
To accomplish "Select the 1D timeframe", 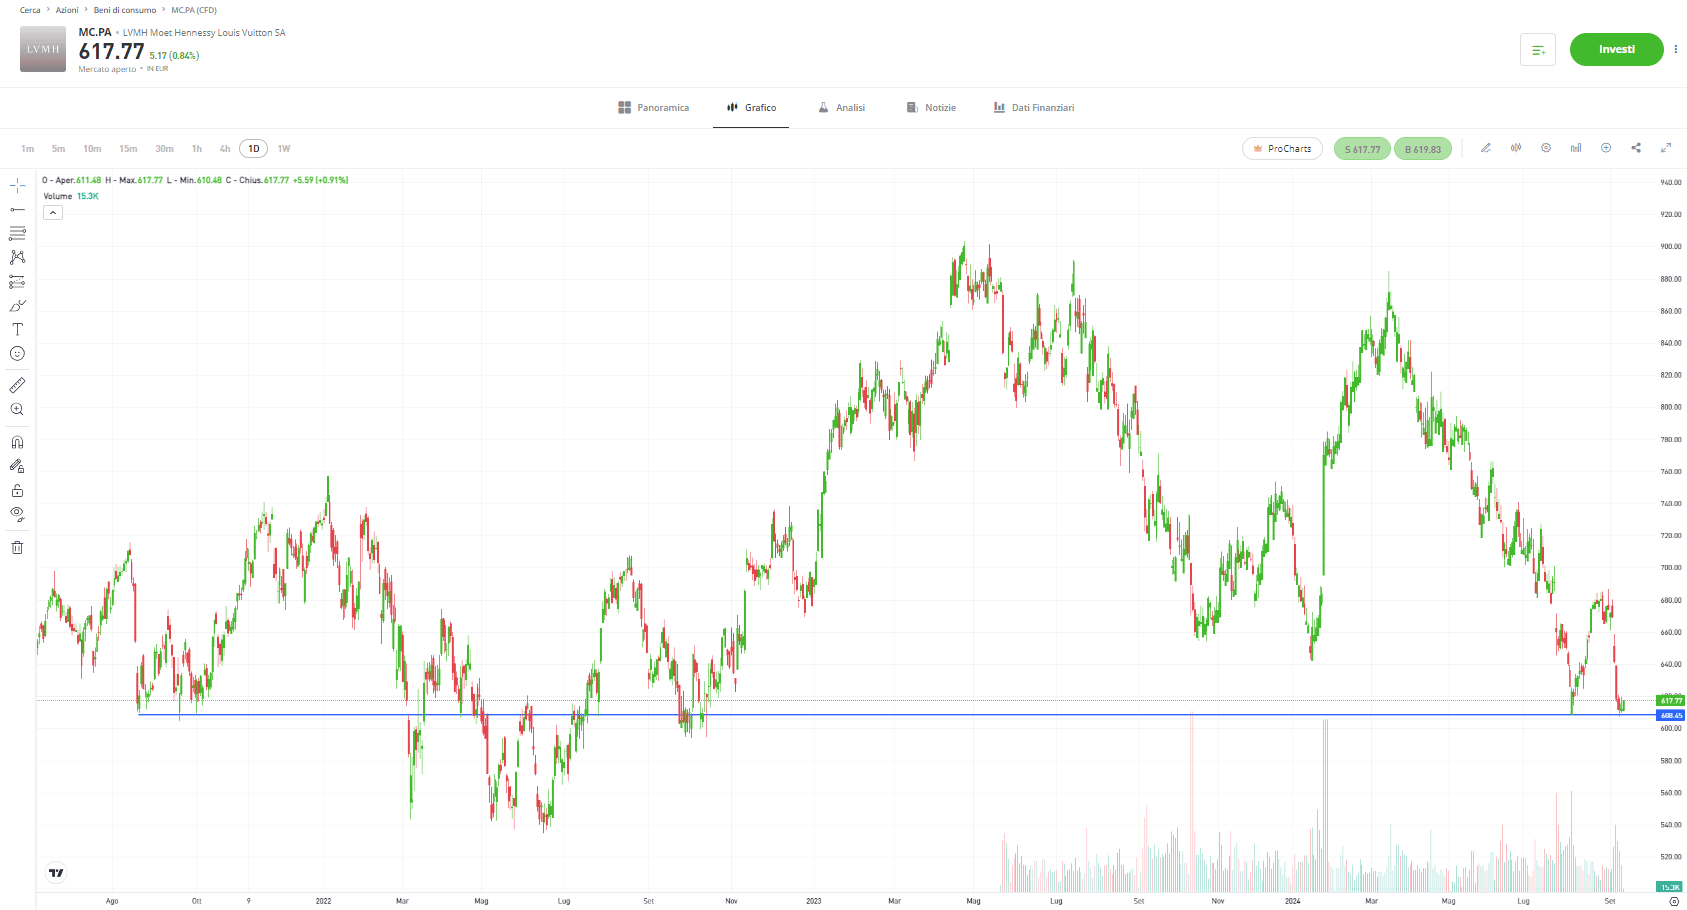I will pos(254,149).
